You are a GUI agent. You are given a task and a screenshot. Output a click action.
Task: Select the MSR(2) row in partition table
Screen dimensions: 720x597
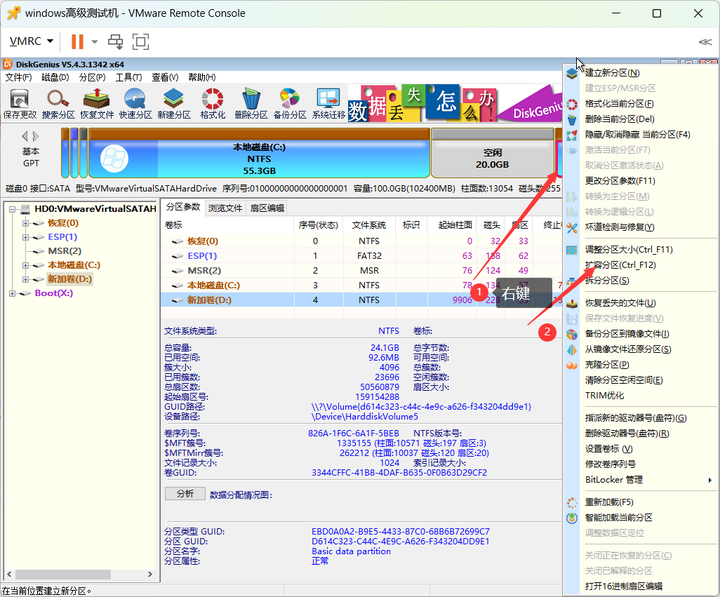(362, 270)
